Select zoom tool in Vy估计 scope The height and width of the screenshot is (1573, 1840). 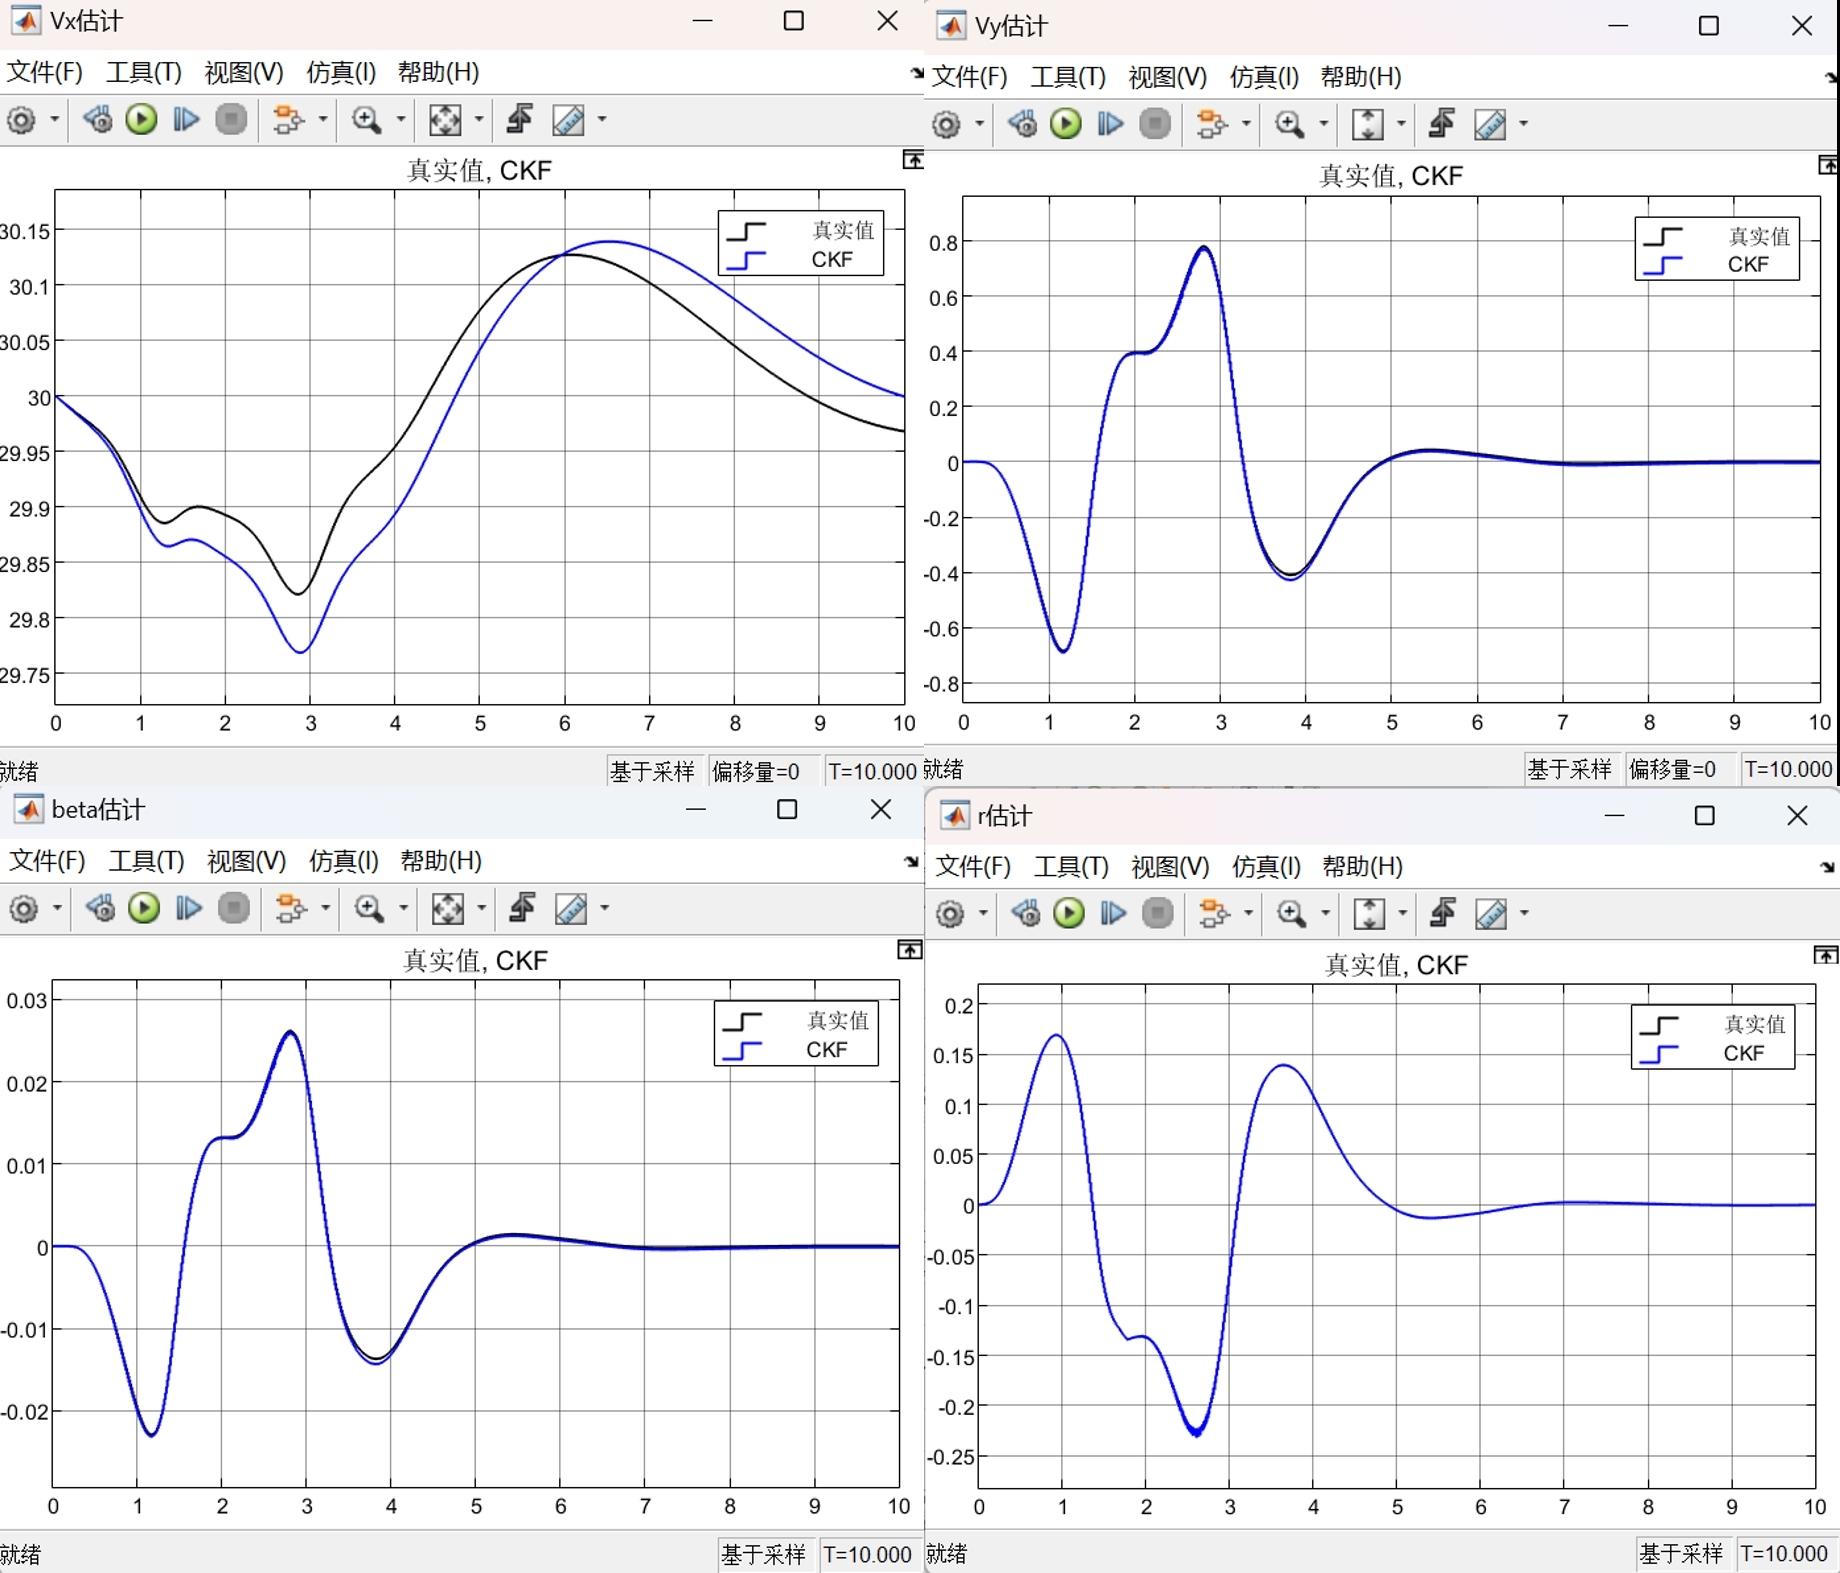[x=1290, y=124]
